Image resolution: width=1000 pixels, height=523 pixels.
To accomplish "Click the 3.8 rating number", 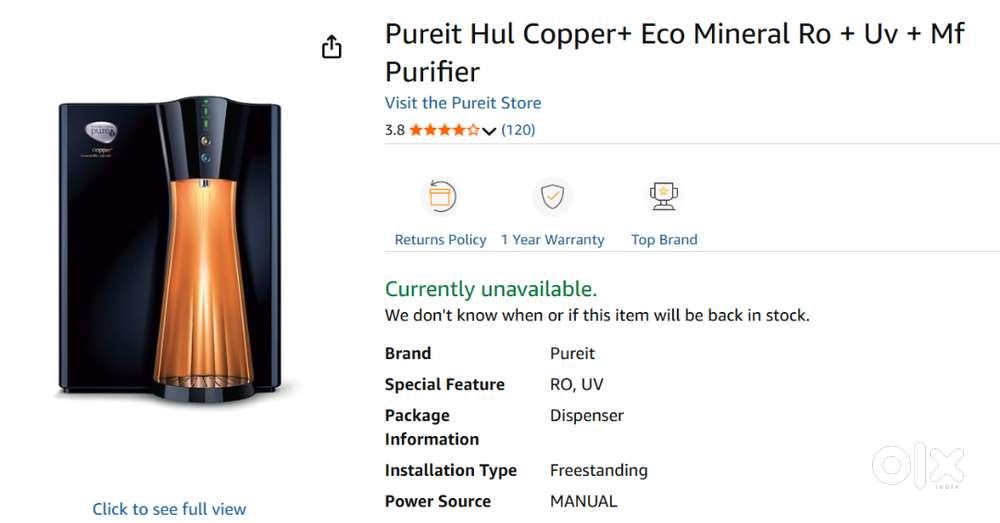I will [395, 130].
